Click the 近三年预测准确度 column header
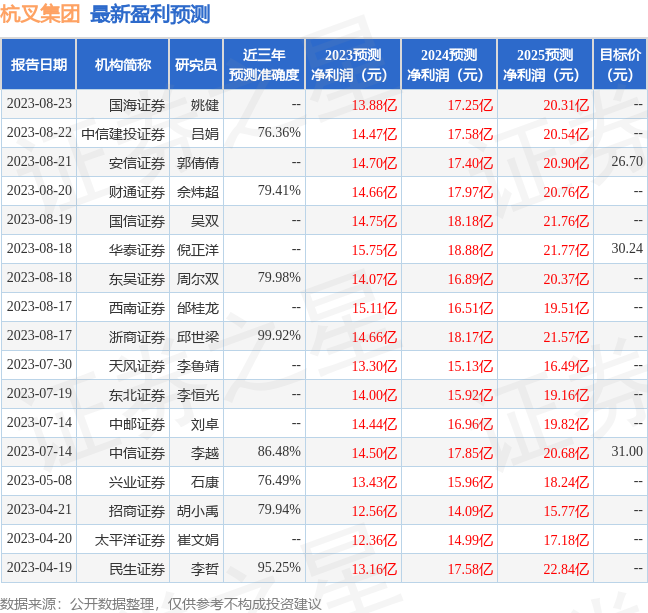 [264, 64]
